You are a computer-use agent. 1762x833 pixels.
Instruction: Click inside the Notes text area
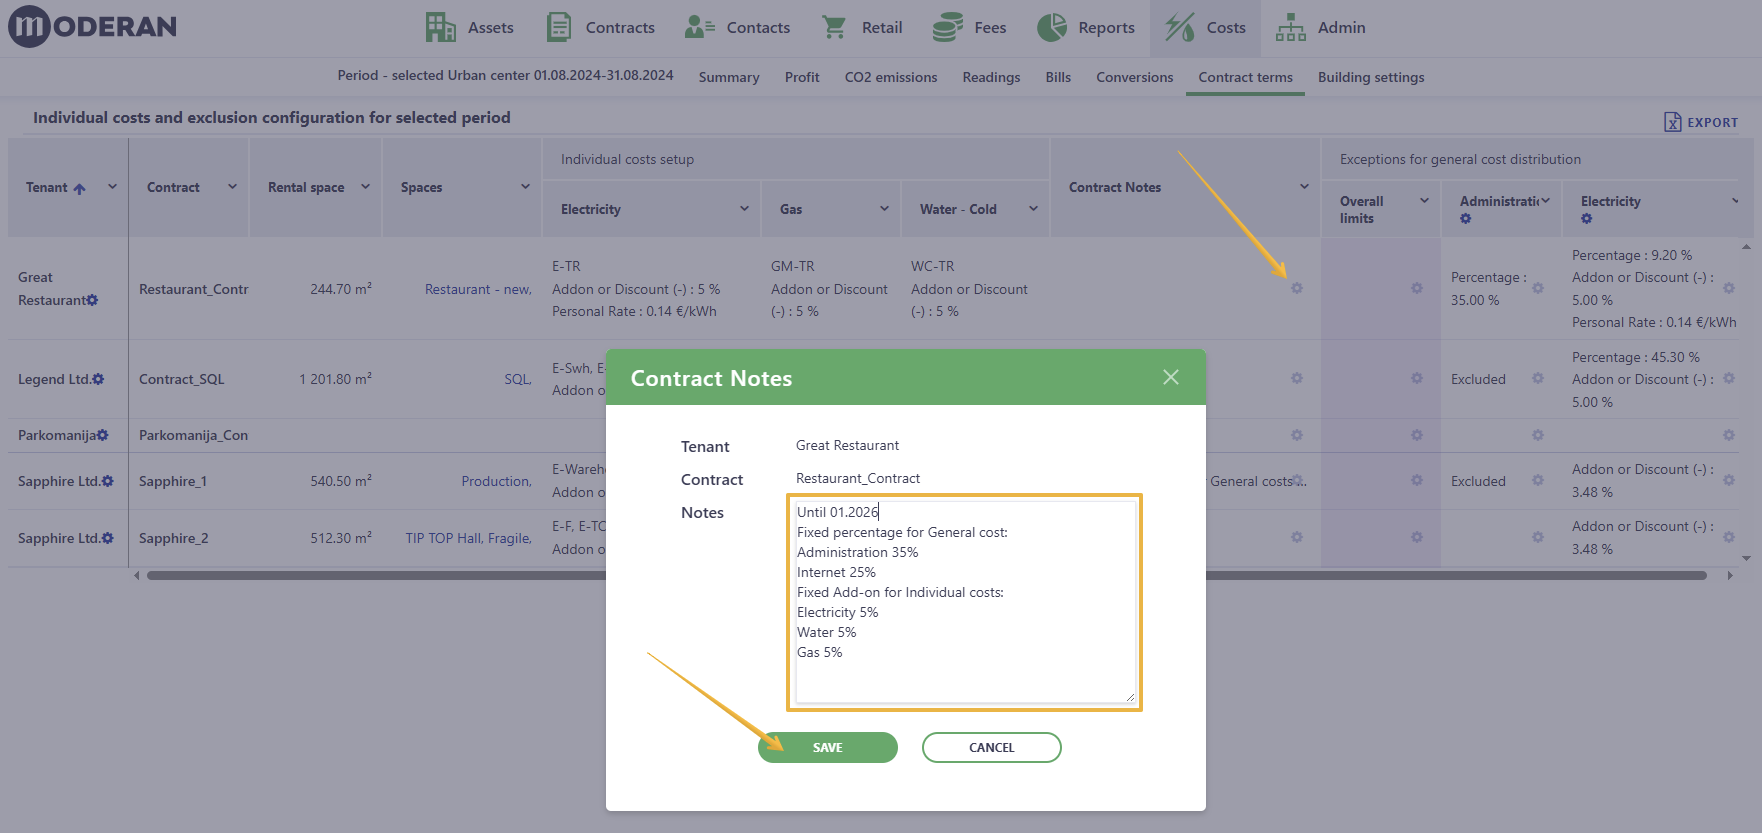coord(964,602)
